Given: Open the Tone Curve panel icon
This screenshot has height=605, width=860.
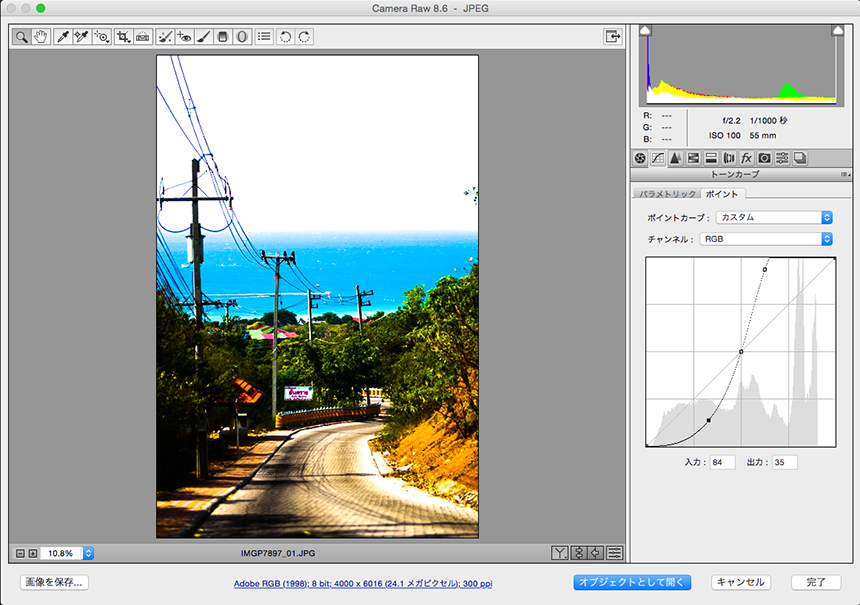Looking at the screenshot, I should tap(658, 159).
